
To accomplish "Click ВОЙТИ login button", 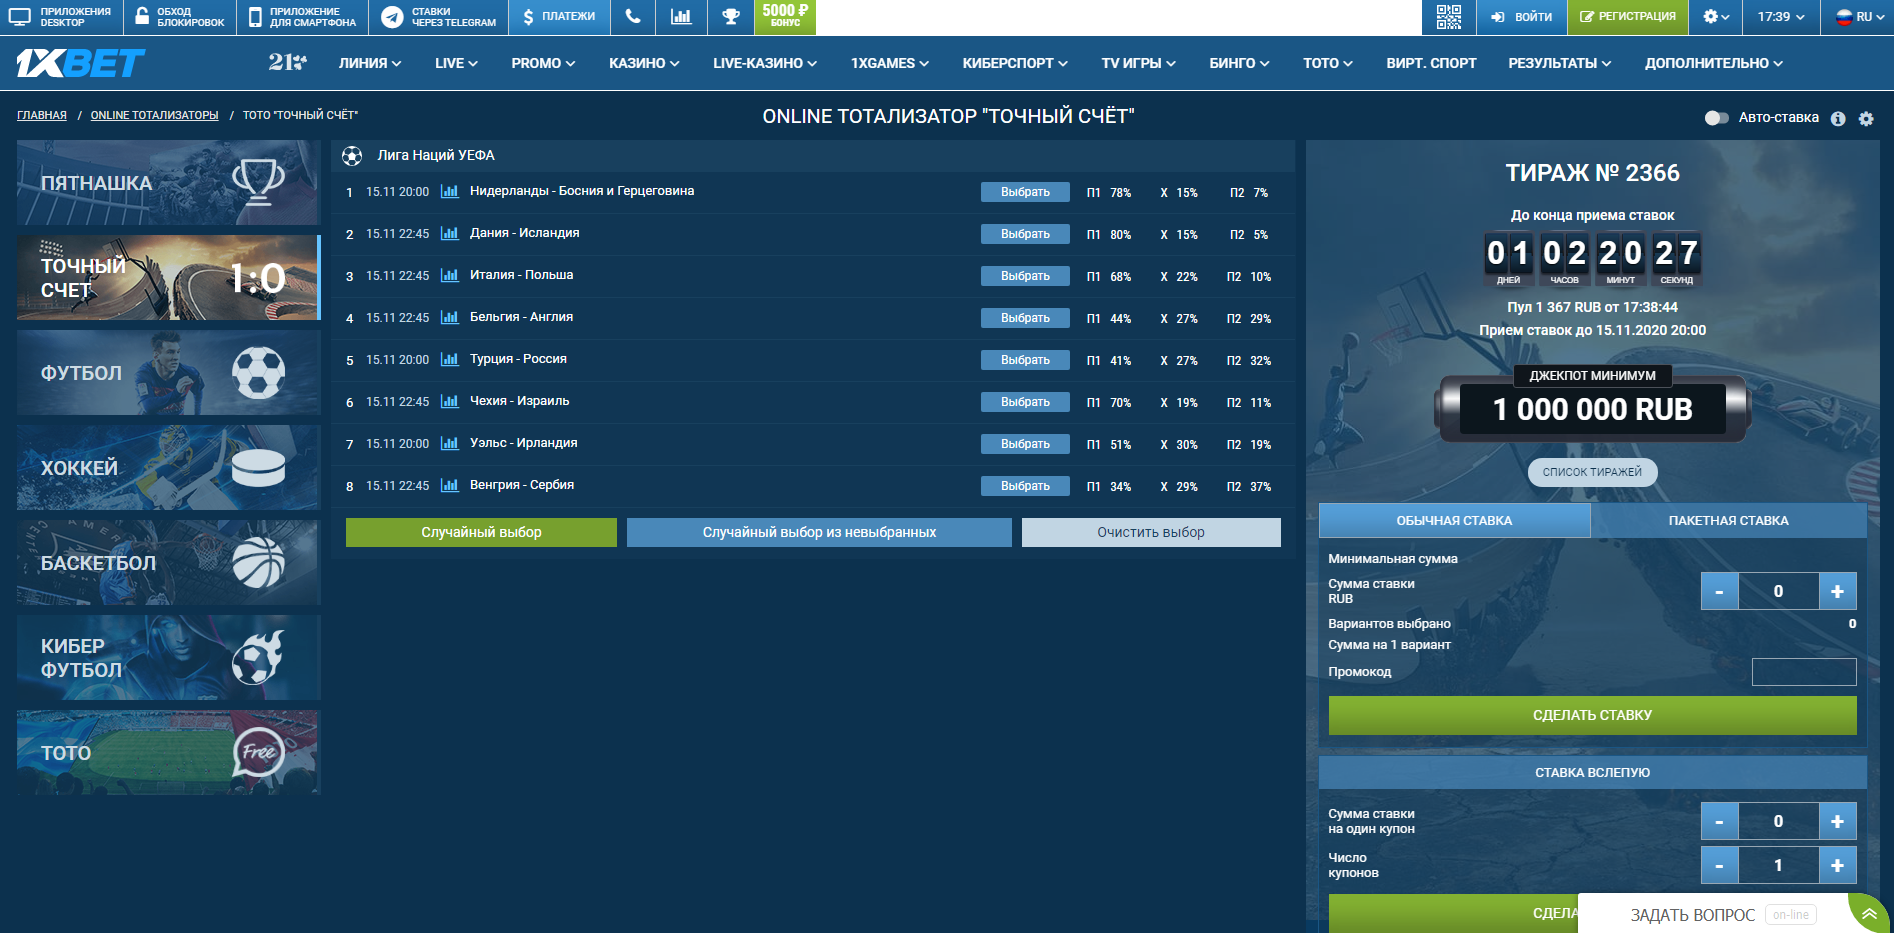I will pos(1522,17).
